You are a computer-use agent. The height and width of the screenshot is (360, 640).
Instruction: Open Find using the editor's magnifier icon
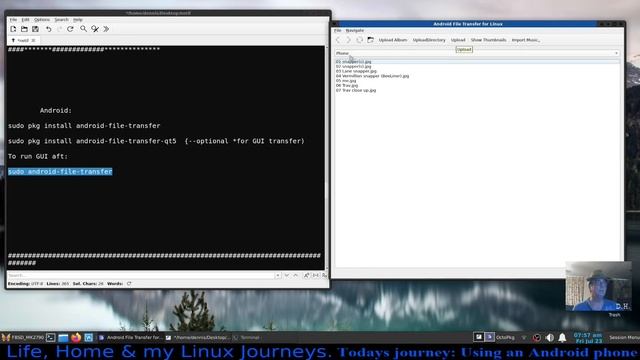click(83, 29)
